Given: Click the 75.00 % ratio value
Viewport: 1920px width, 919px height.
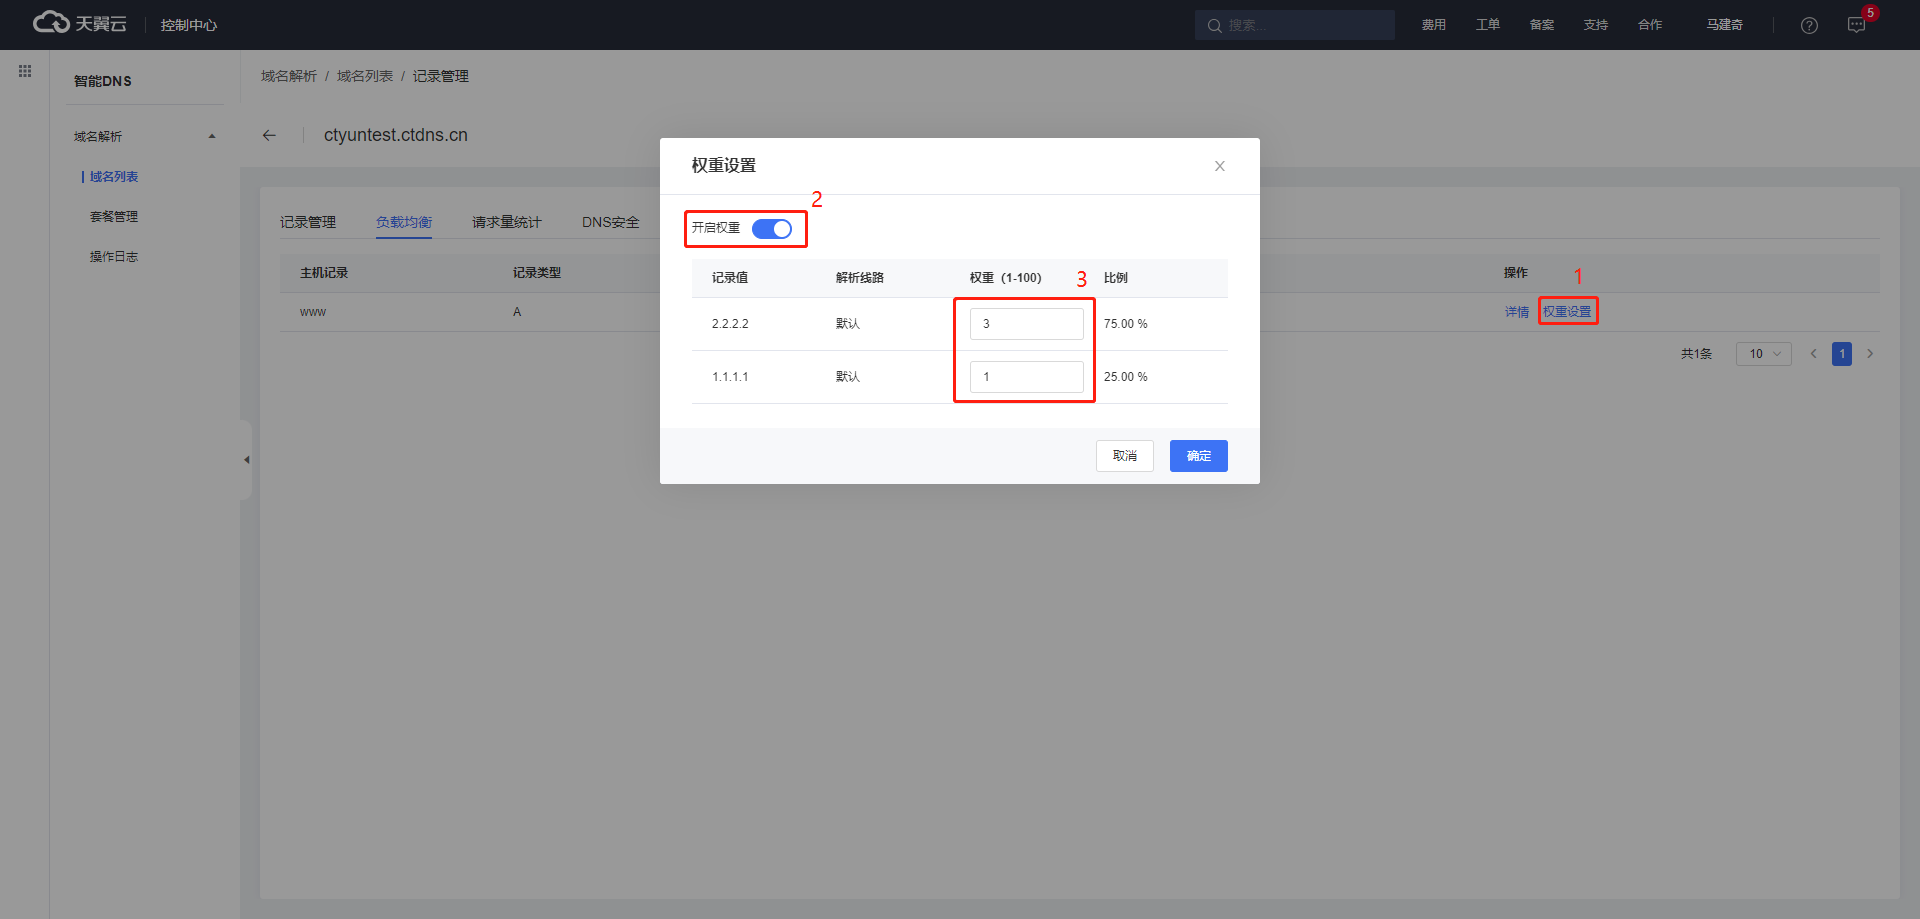Looking at the screenshot, I should click(x=1126, y=324).
